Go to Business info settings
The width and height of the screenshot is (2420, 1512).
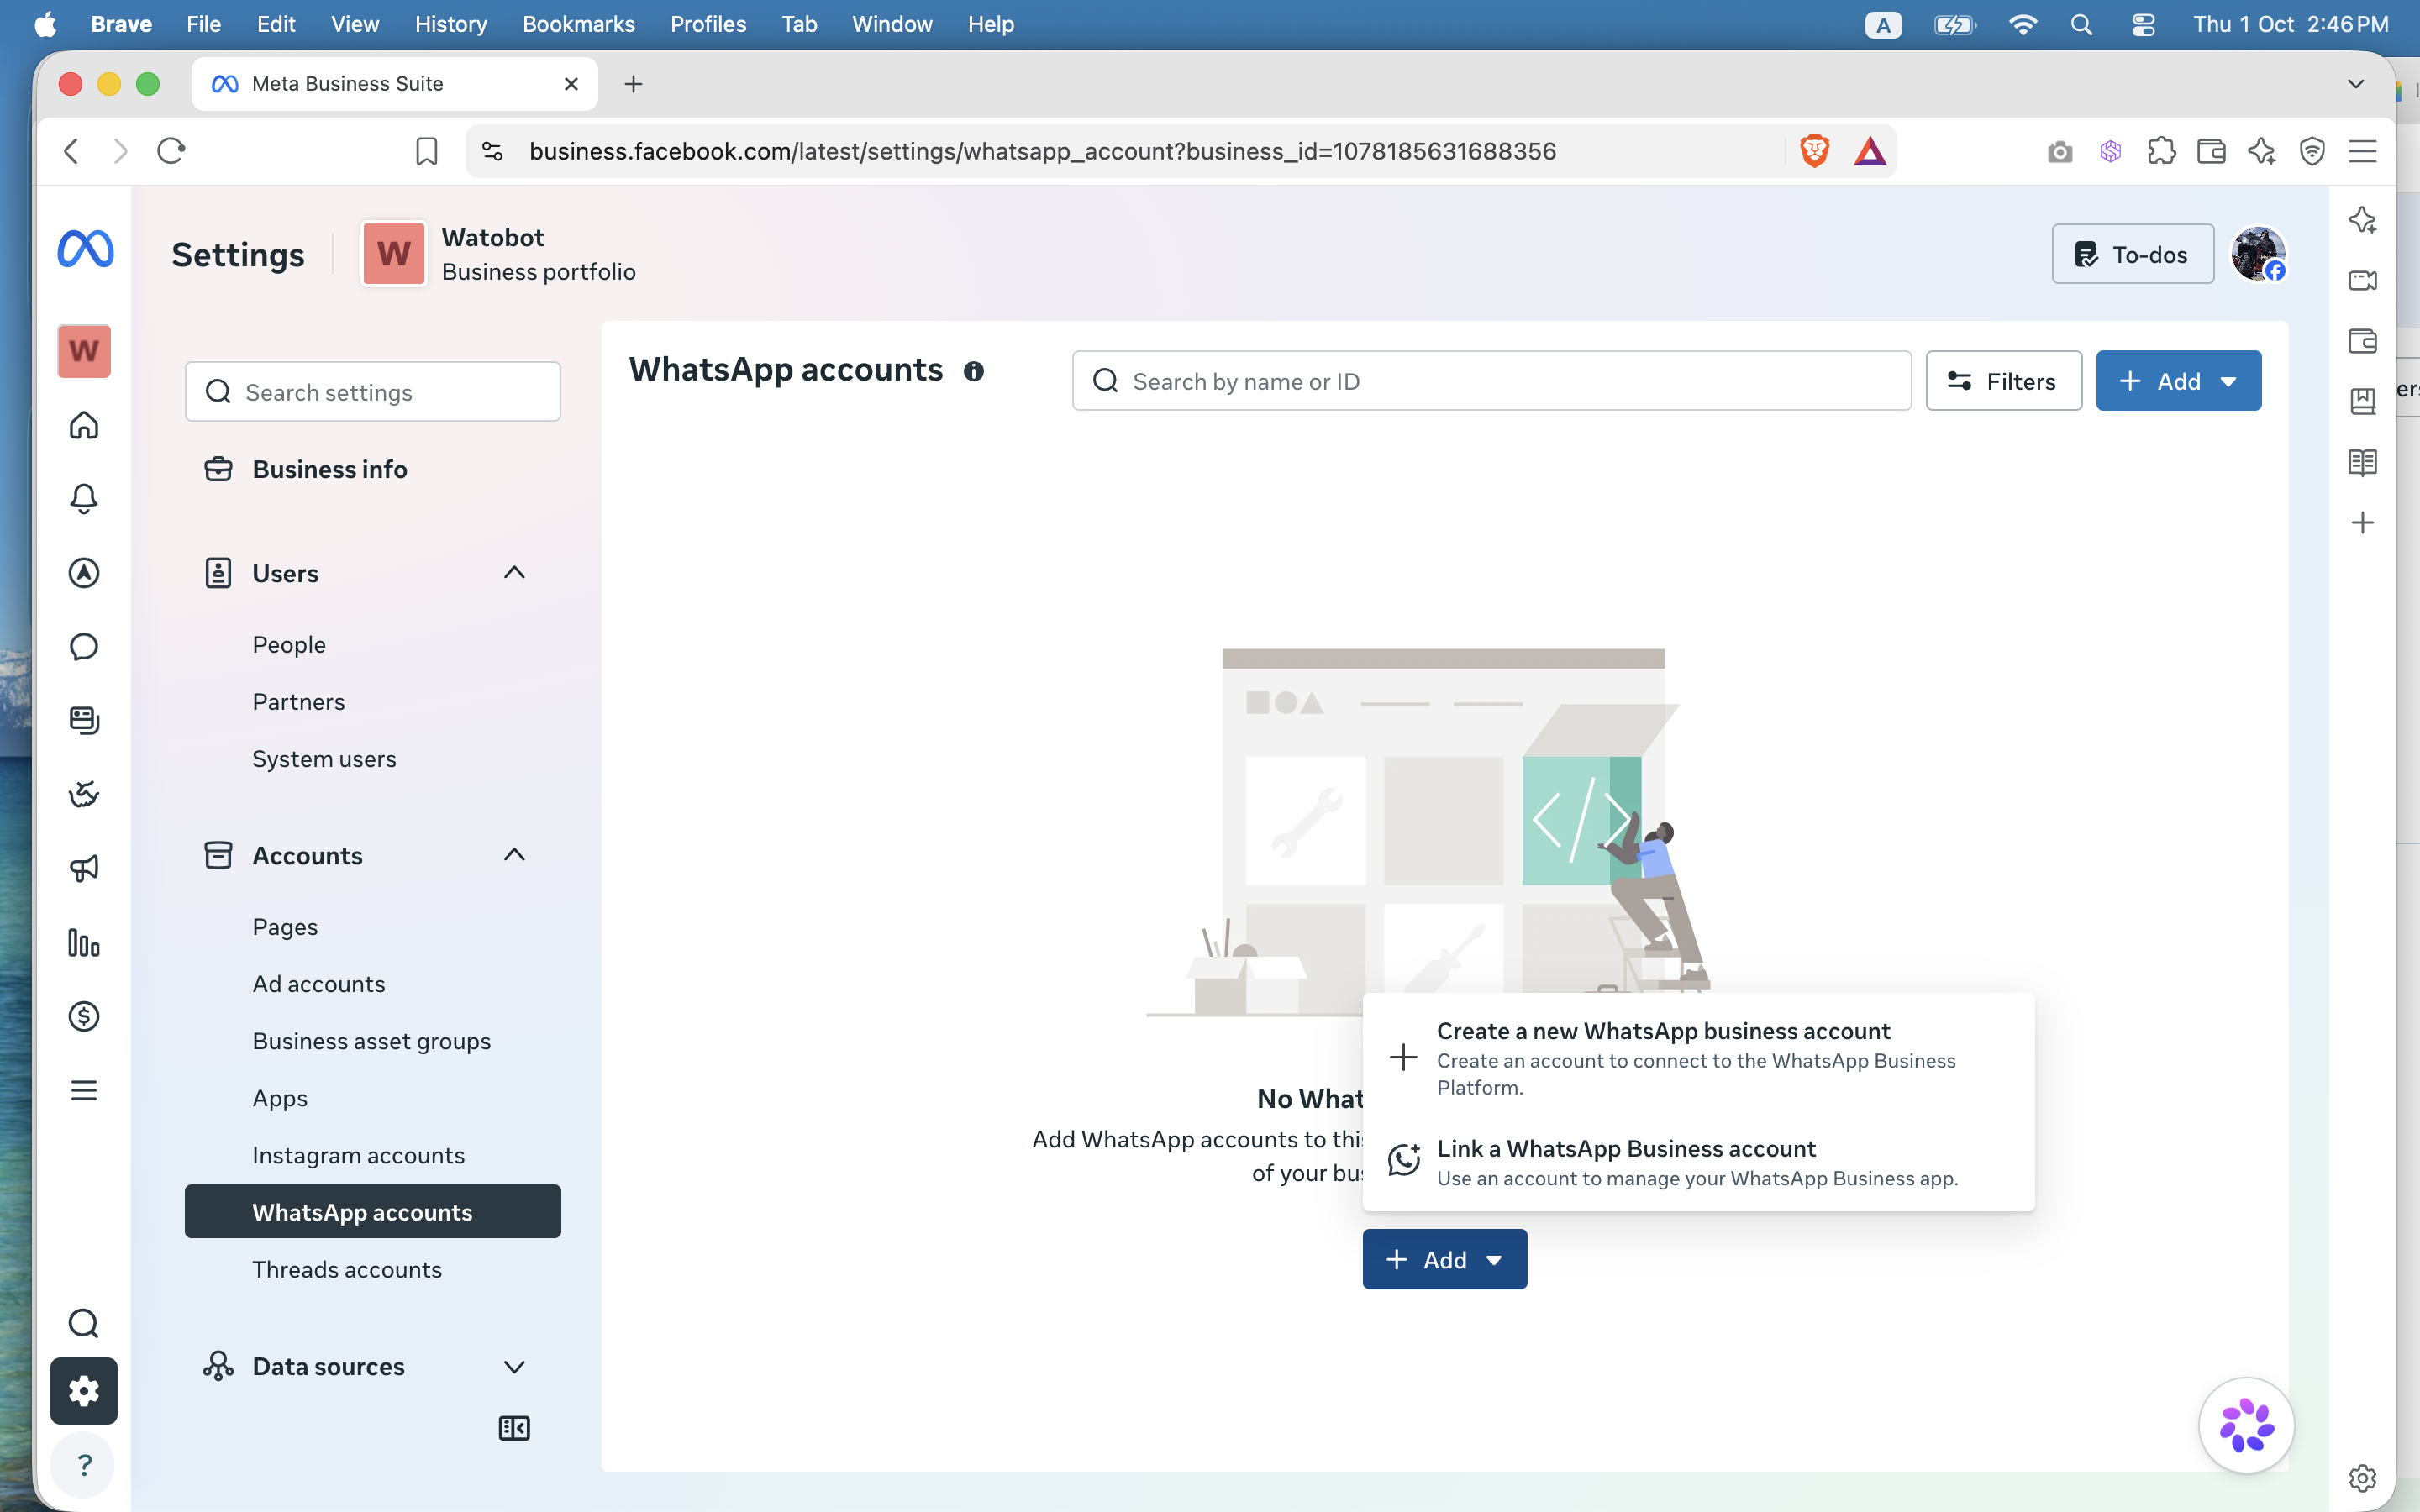pyautogui.click(x=329, y=469)
